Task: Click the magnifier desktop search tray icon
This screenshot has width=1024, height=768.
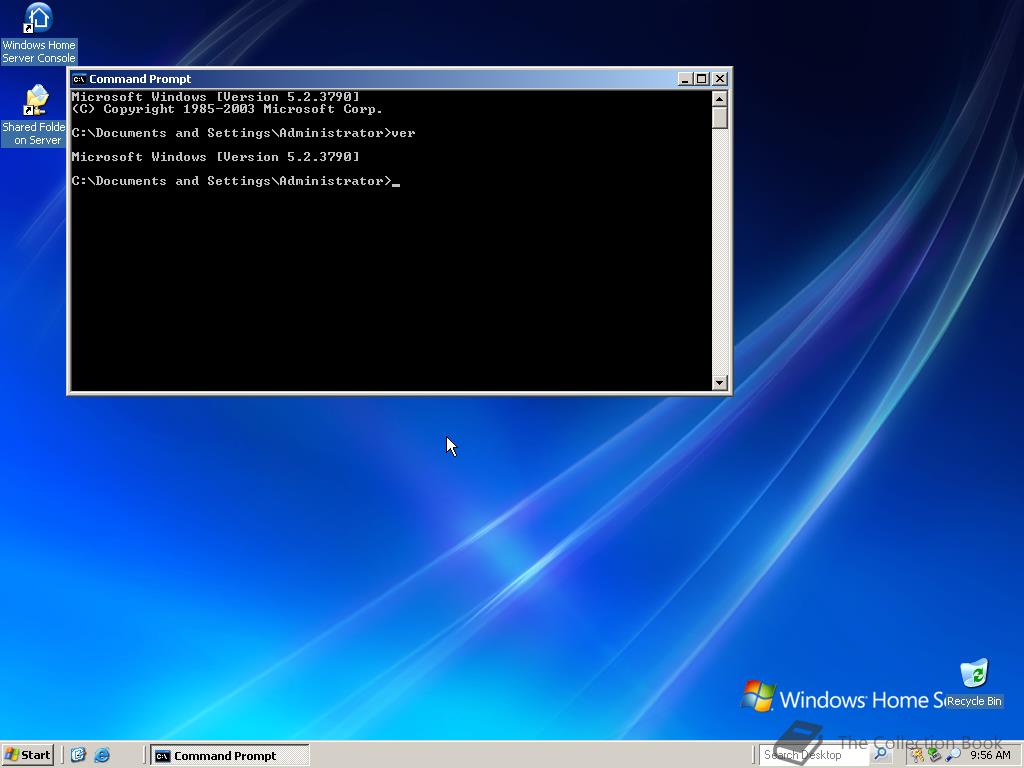Action: [x=953, y=756]
